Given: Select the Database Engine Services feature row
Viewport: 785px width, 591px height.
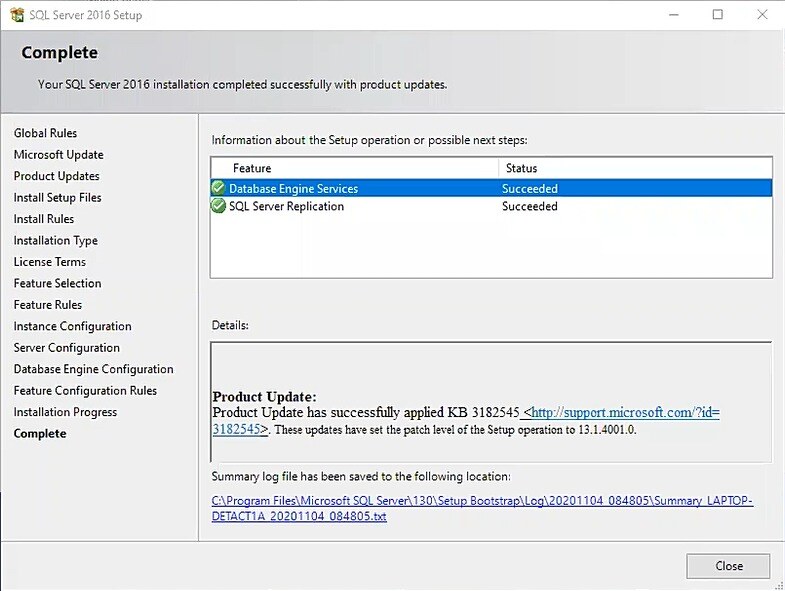Looking at the screenshot, I should point(491,188).
